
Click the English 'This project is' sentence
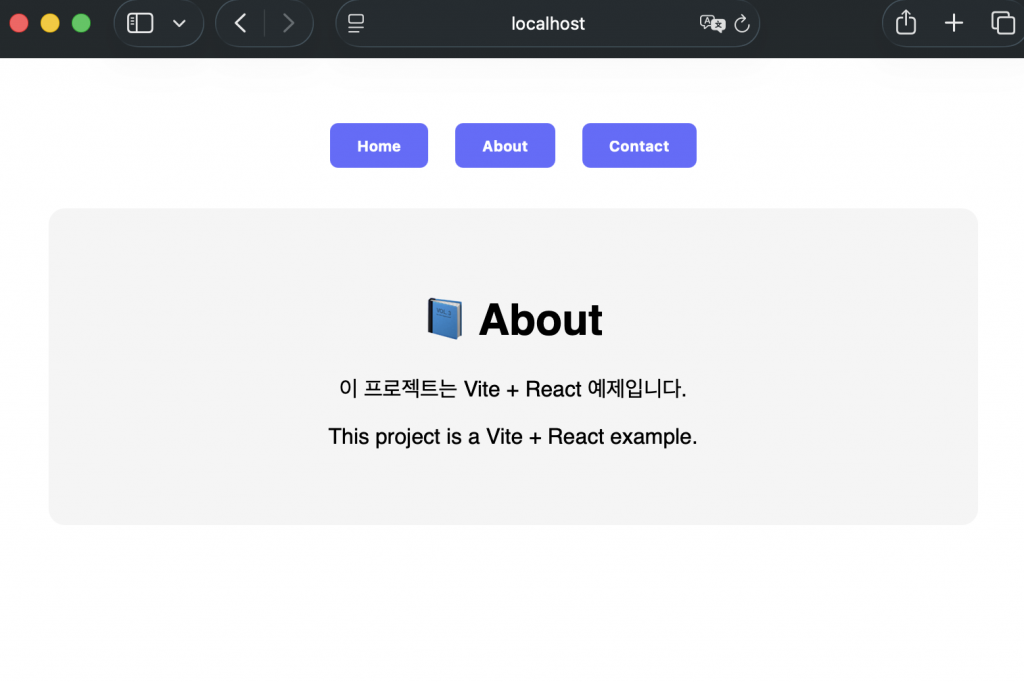pos(512,436)
